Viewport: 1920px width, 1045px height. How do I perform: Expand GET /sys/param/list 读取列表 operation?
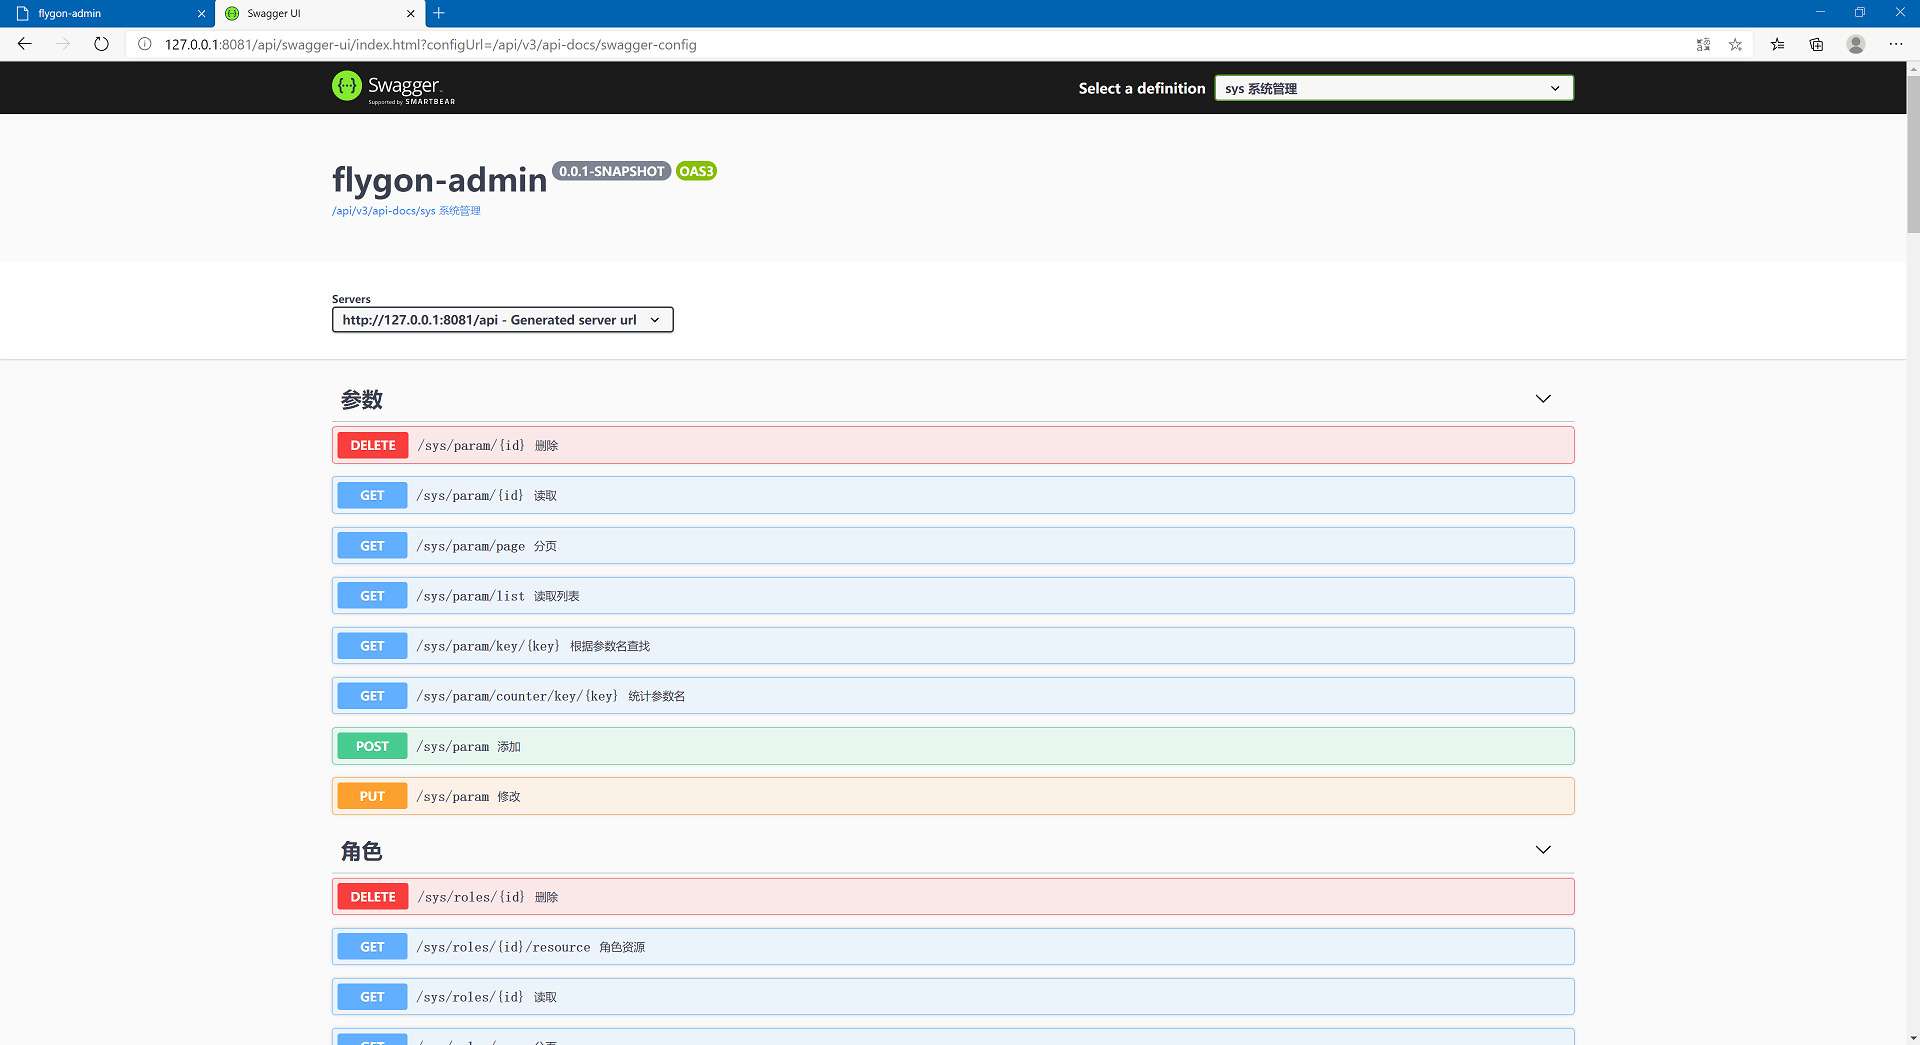tap(953, 596)
